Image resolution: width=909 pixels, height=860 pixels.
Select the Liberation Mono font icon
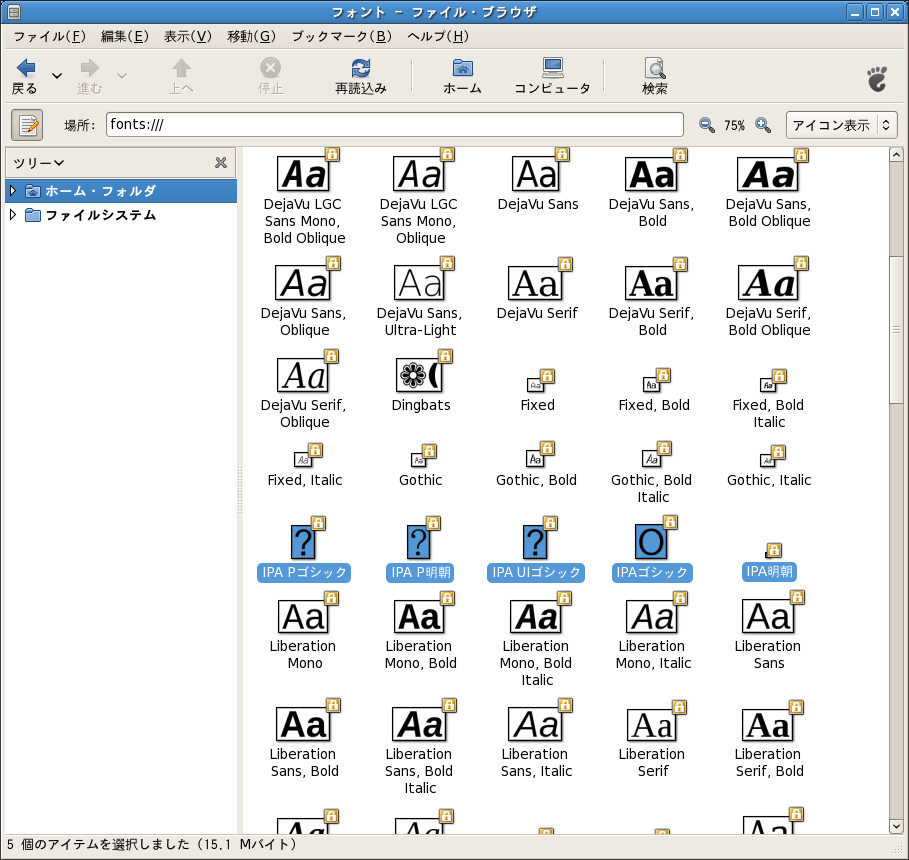click(303, 616)
